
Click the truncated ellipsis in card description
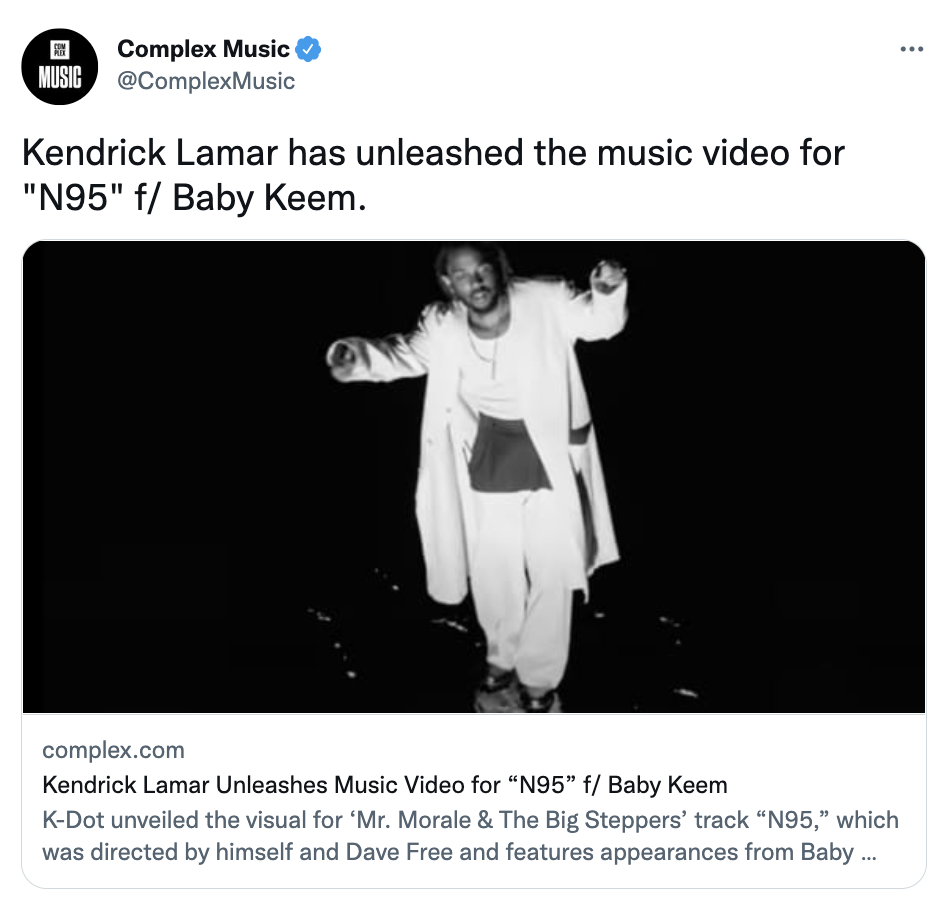coord(868,853)
